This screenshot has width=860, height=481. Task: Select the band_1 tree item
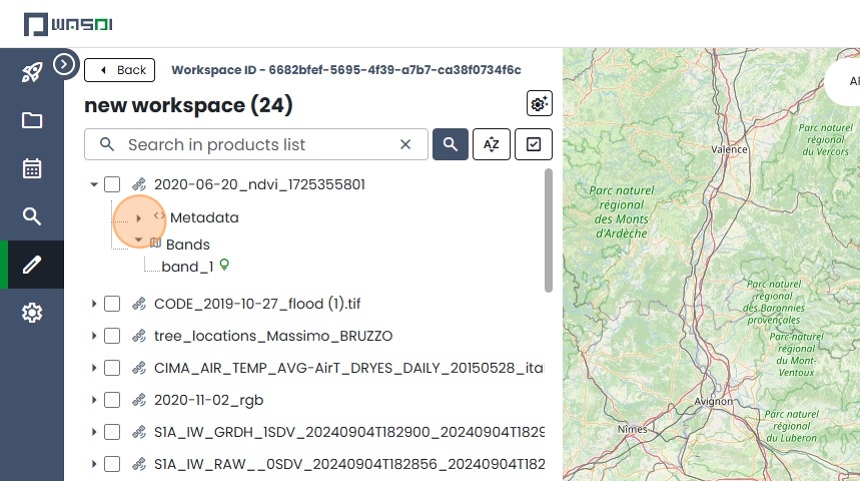187,267
